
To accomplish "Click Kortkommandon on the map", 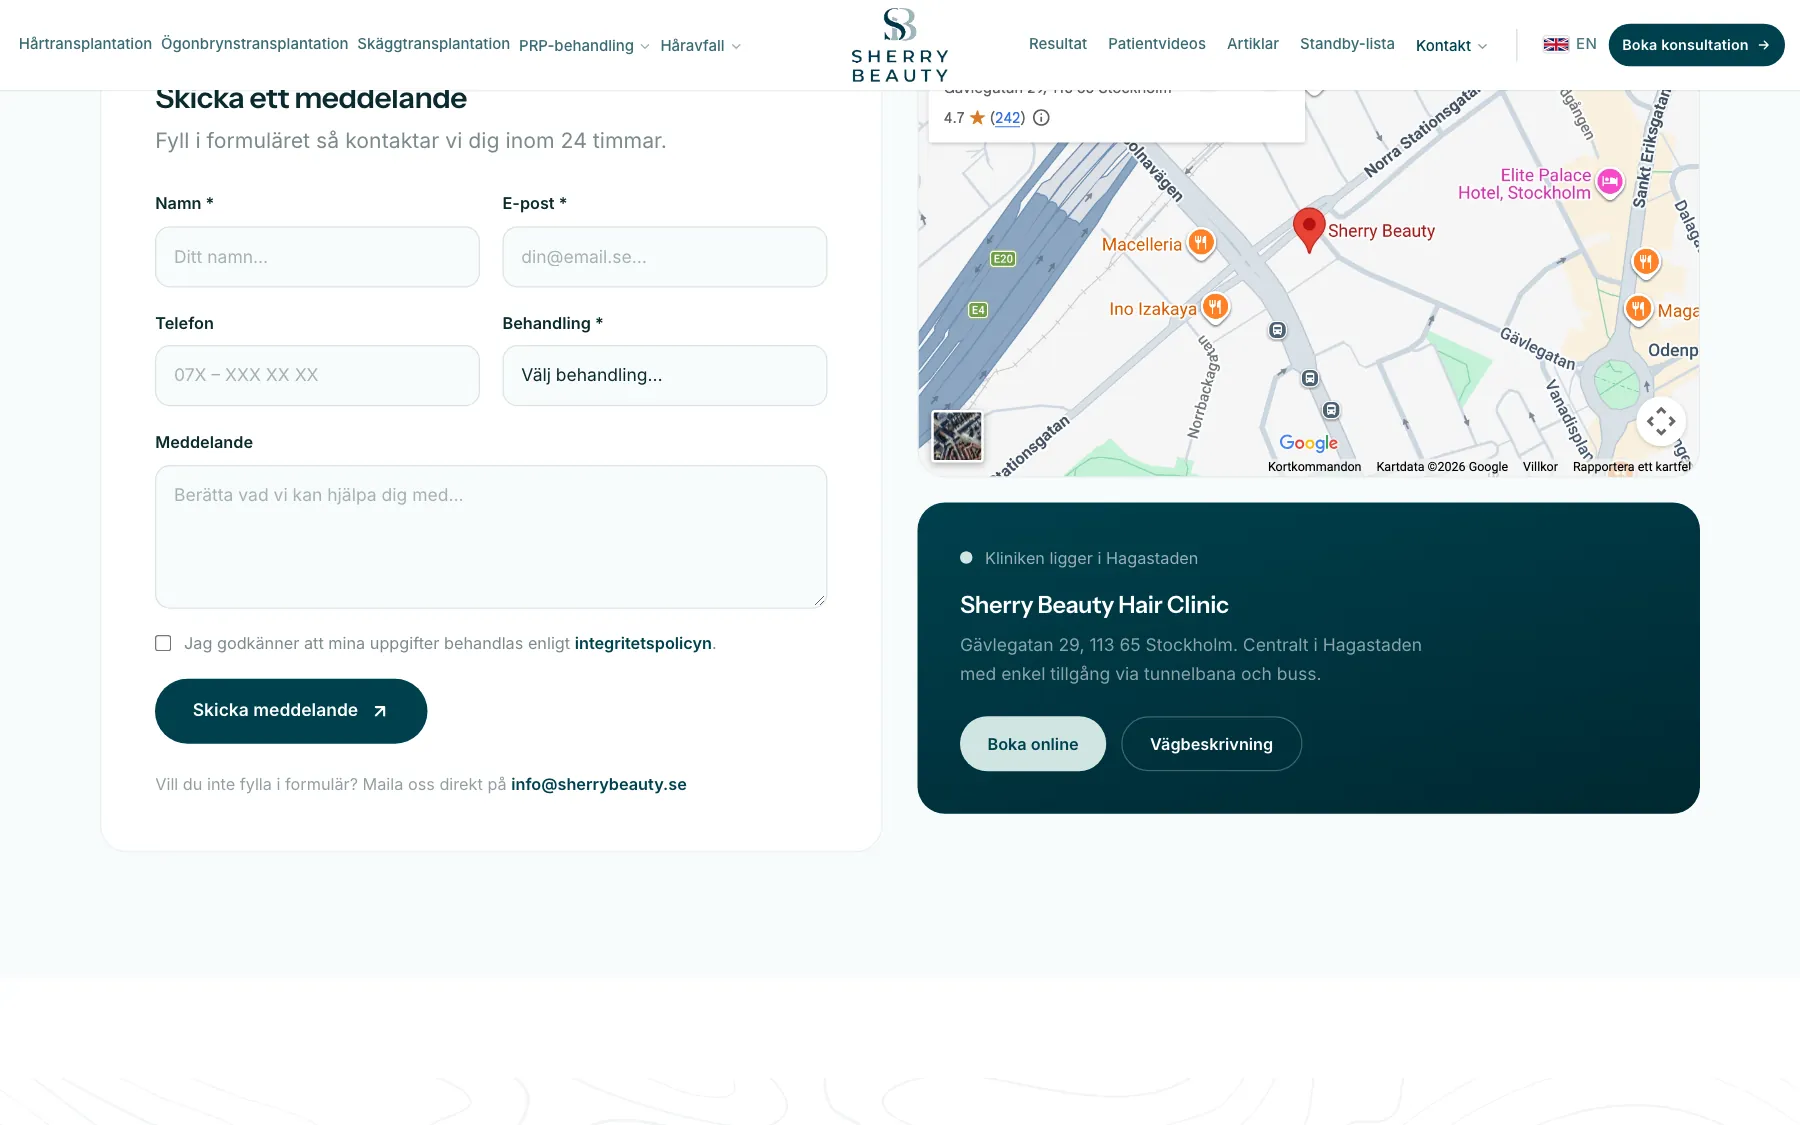I will [x=1314, y=467].
